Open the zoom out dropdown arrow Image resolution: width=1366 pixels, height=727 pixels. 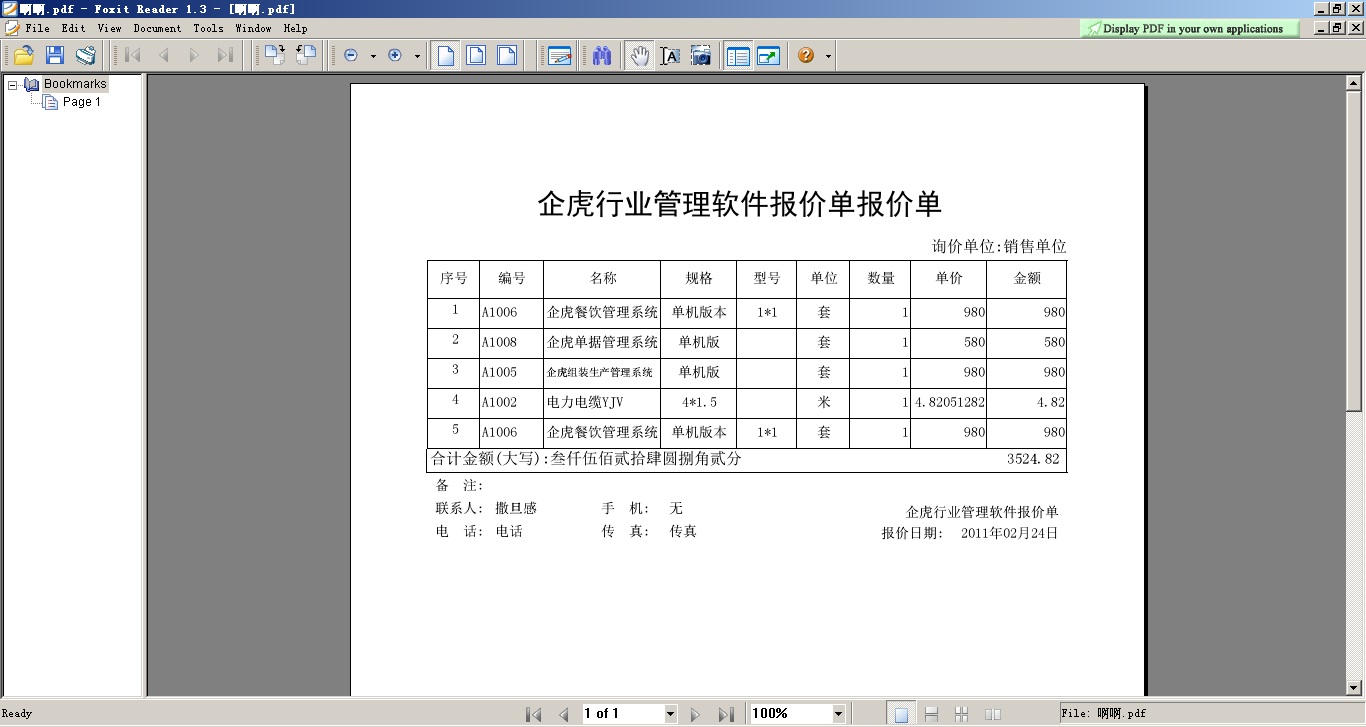point(373,57)
